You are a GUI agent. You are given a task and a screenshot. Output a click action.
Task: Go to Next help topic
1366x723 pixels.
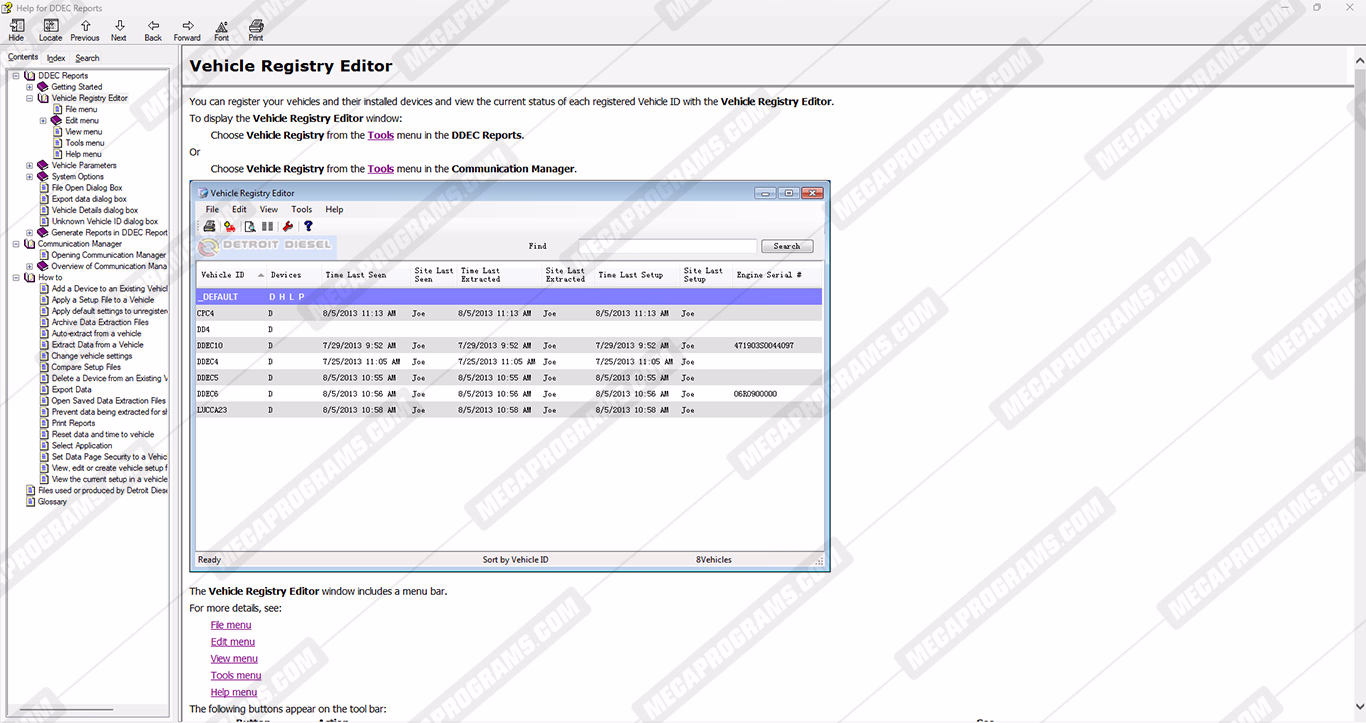pos(119,29)
